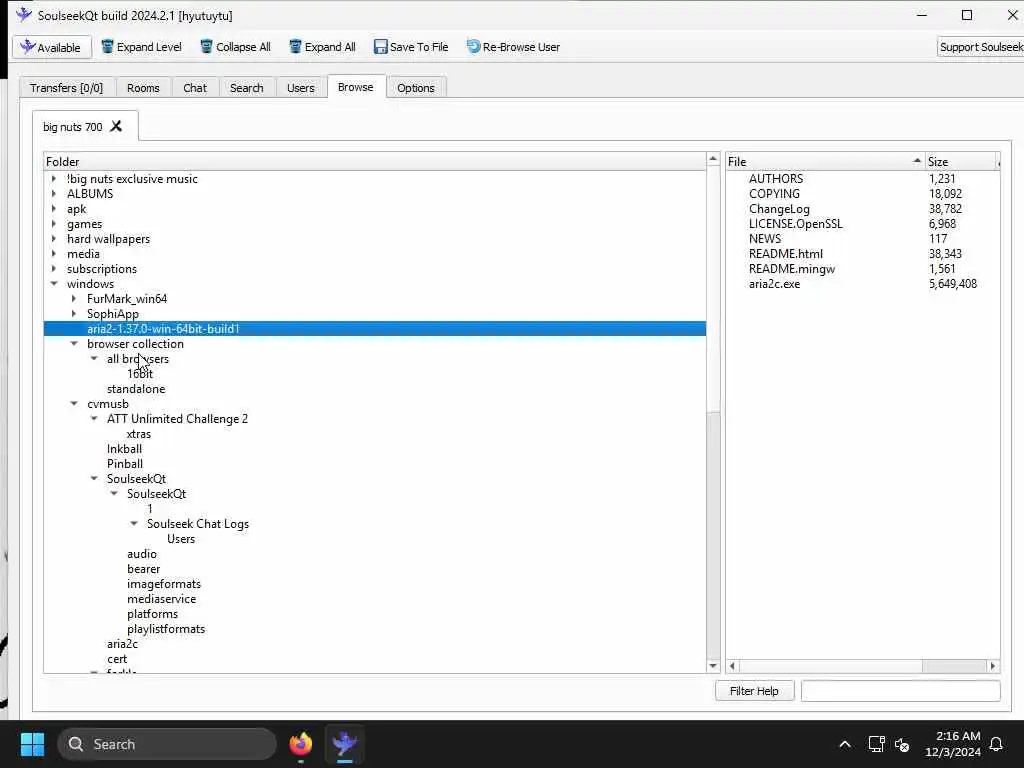Click the Filter Help button
The width and height of the screenshot is (1024, 768).
[754, 691]
